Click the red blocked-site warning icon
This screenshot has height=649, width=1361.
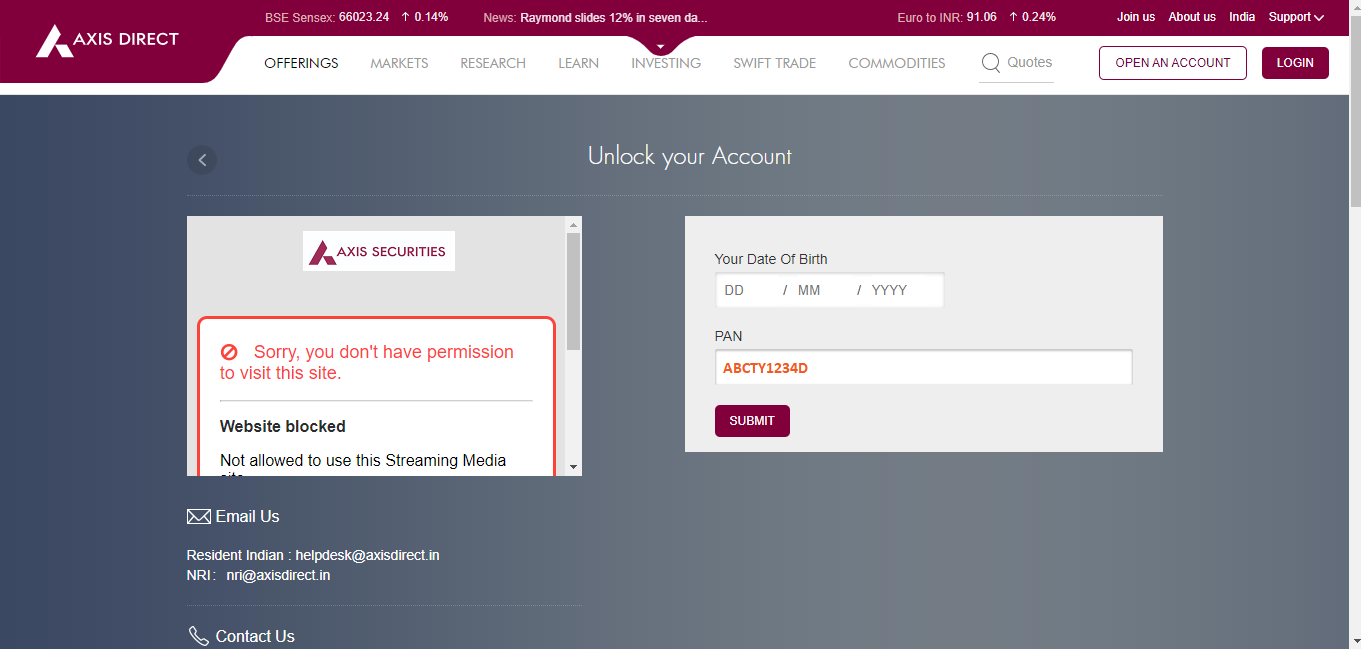click(x=229, y=352)
